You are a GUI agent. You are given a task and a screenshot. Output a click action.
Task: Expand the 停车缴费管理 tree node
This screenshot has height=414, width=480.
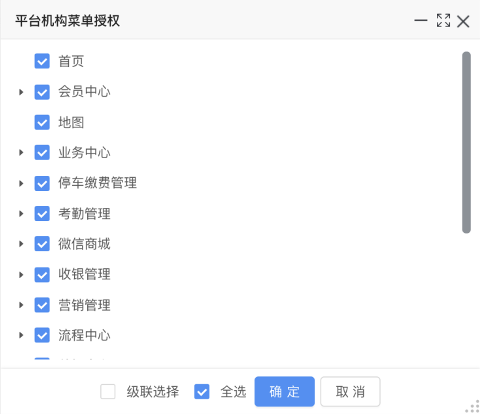pyautogui.click(x=21, y=183)
